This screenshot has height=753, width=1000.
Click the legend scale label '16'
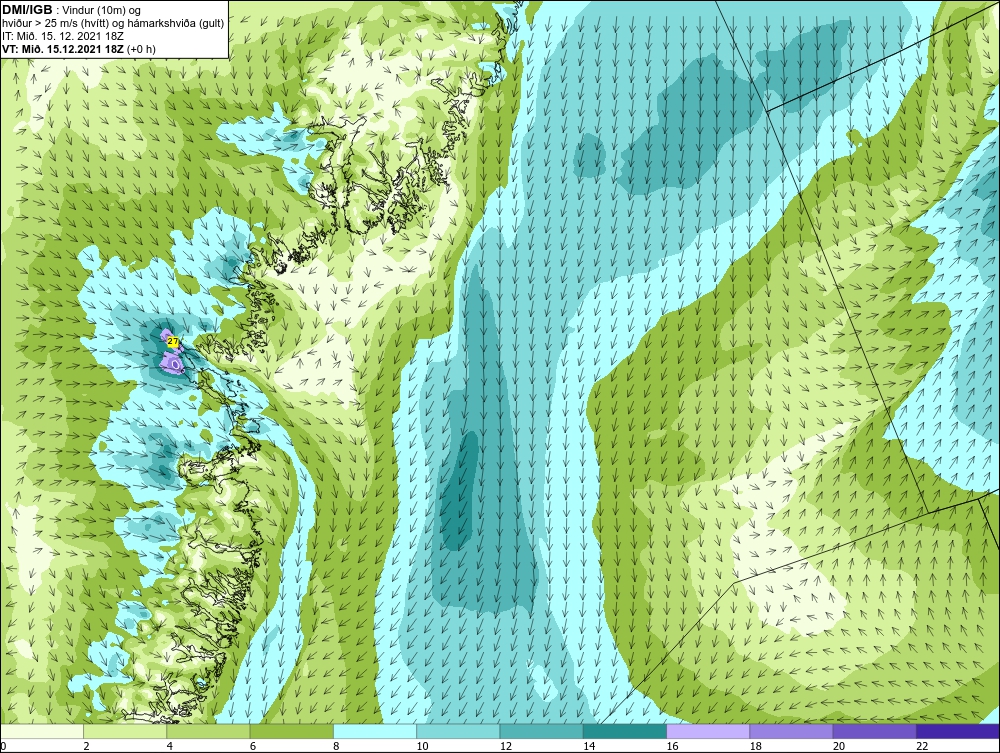(672, 747)
